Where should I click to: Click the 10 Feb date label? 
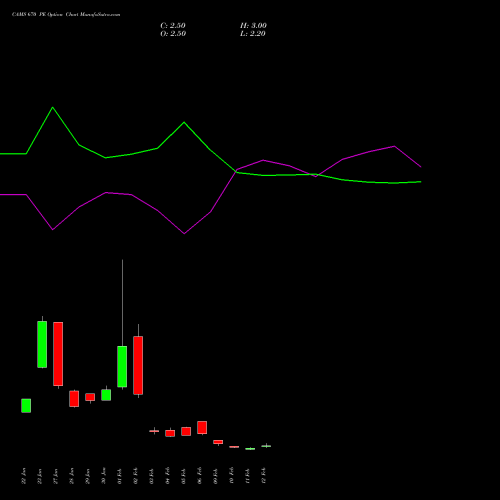(232, 476)
